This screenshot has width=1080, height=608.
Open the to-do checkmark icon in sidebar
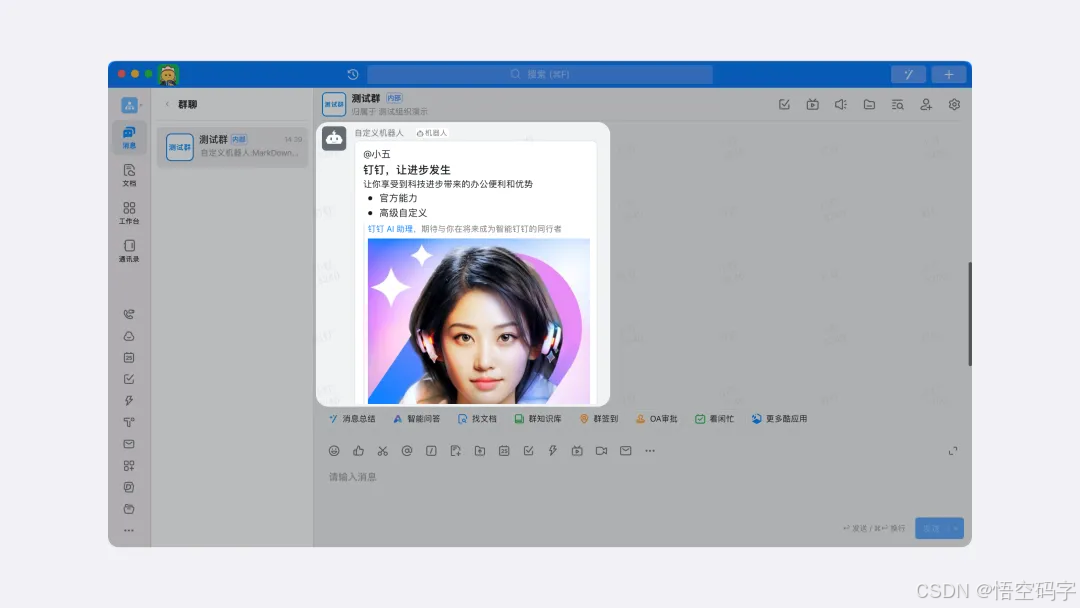[x=129, y=379]
